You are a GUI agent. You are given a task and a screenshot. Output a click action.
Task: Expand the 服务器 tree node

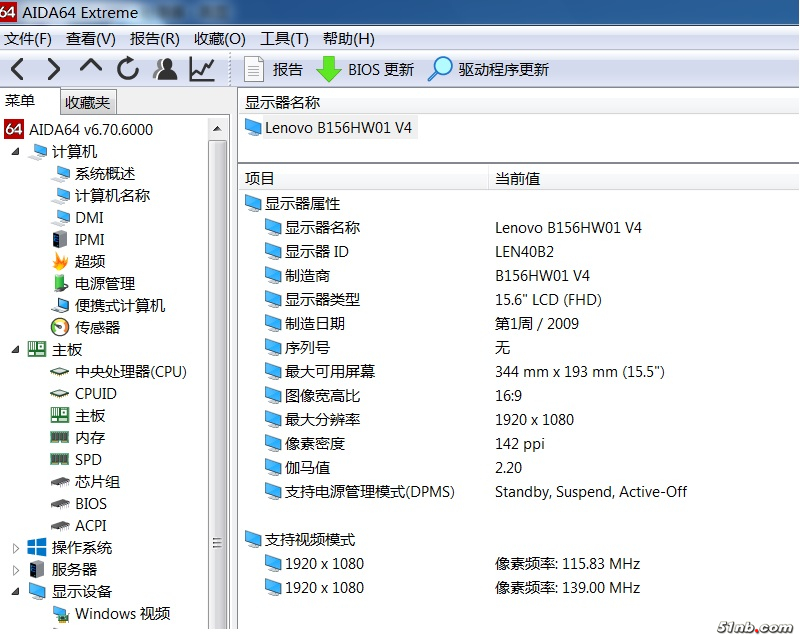point(15,570)
